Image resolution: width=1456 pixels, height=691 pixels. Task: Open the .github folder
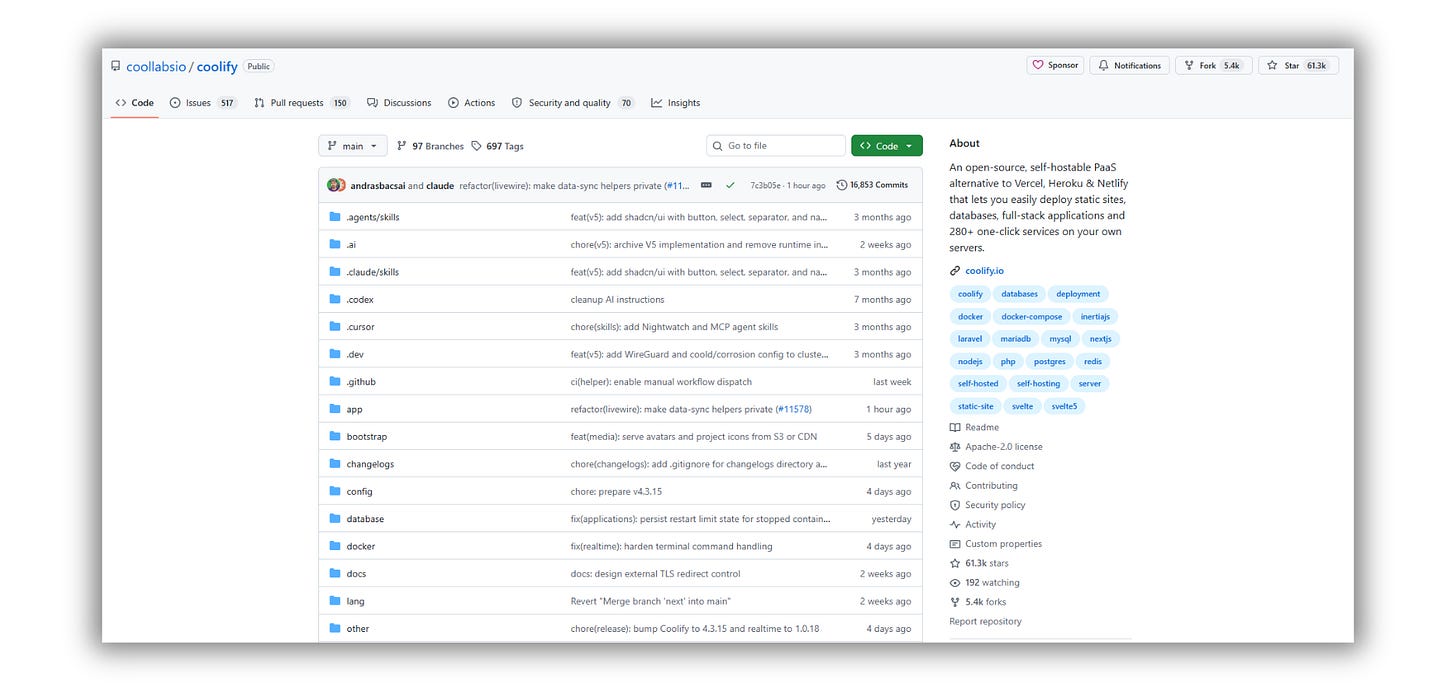[x=361, y=382]
